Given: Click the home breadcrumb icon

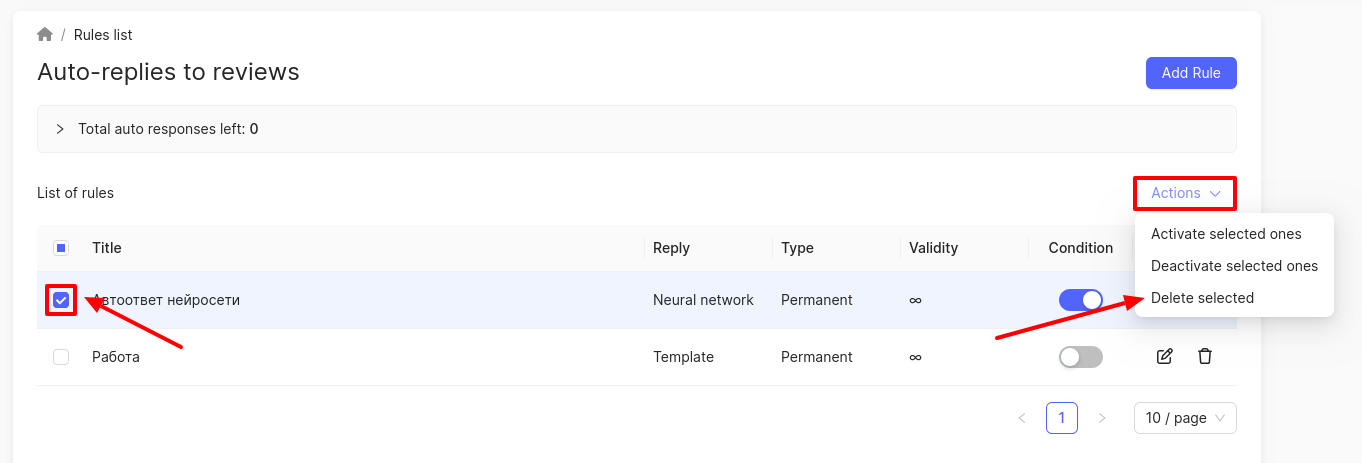Looking at the screenshot, I should [x=45, y=35].
